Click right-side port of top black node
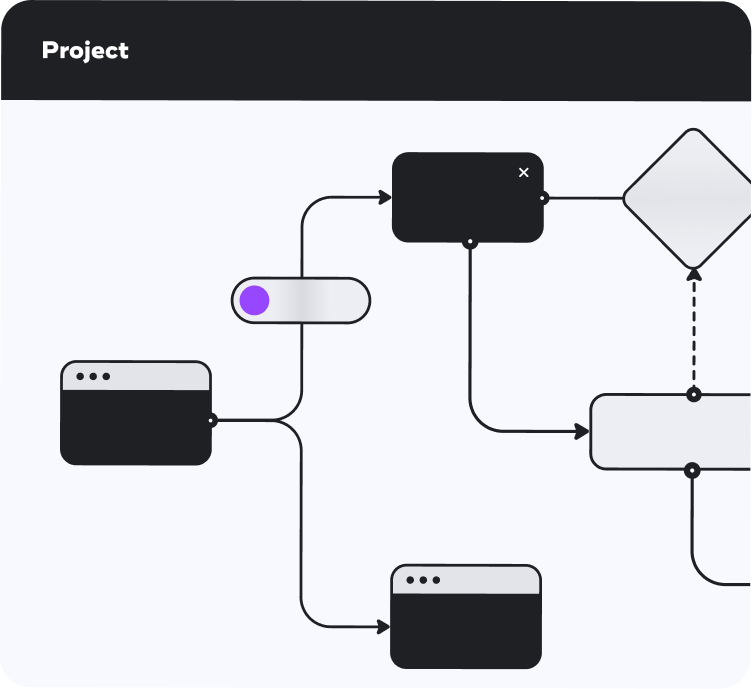Image resolution: width=752 pixels, height=689 pixels. tap(543, 198)
